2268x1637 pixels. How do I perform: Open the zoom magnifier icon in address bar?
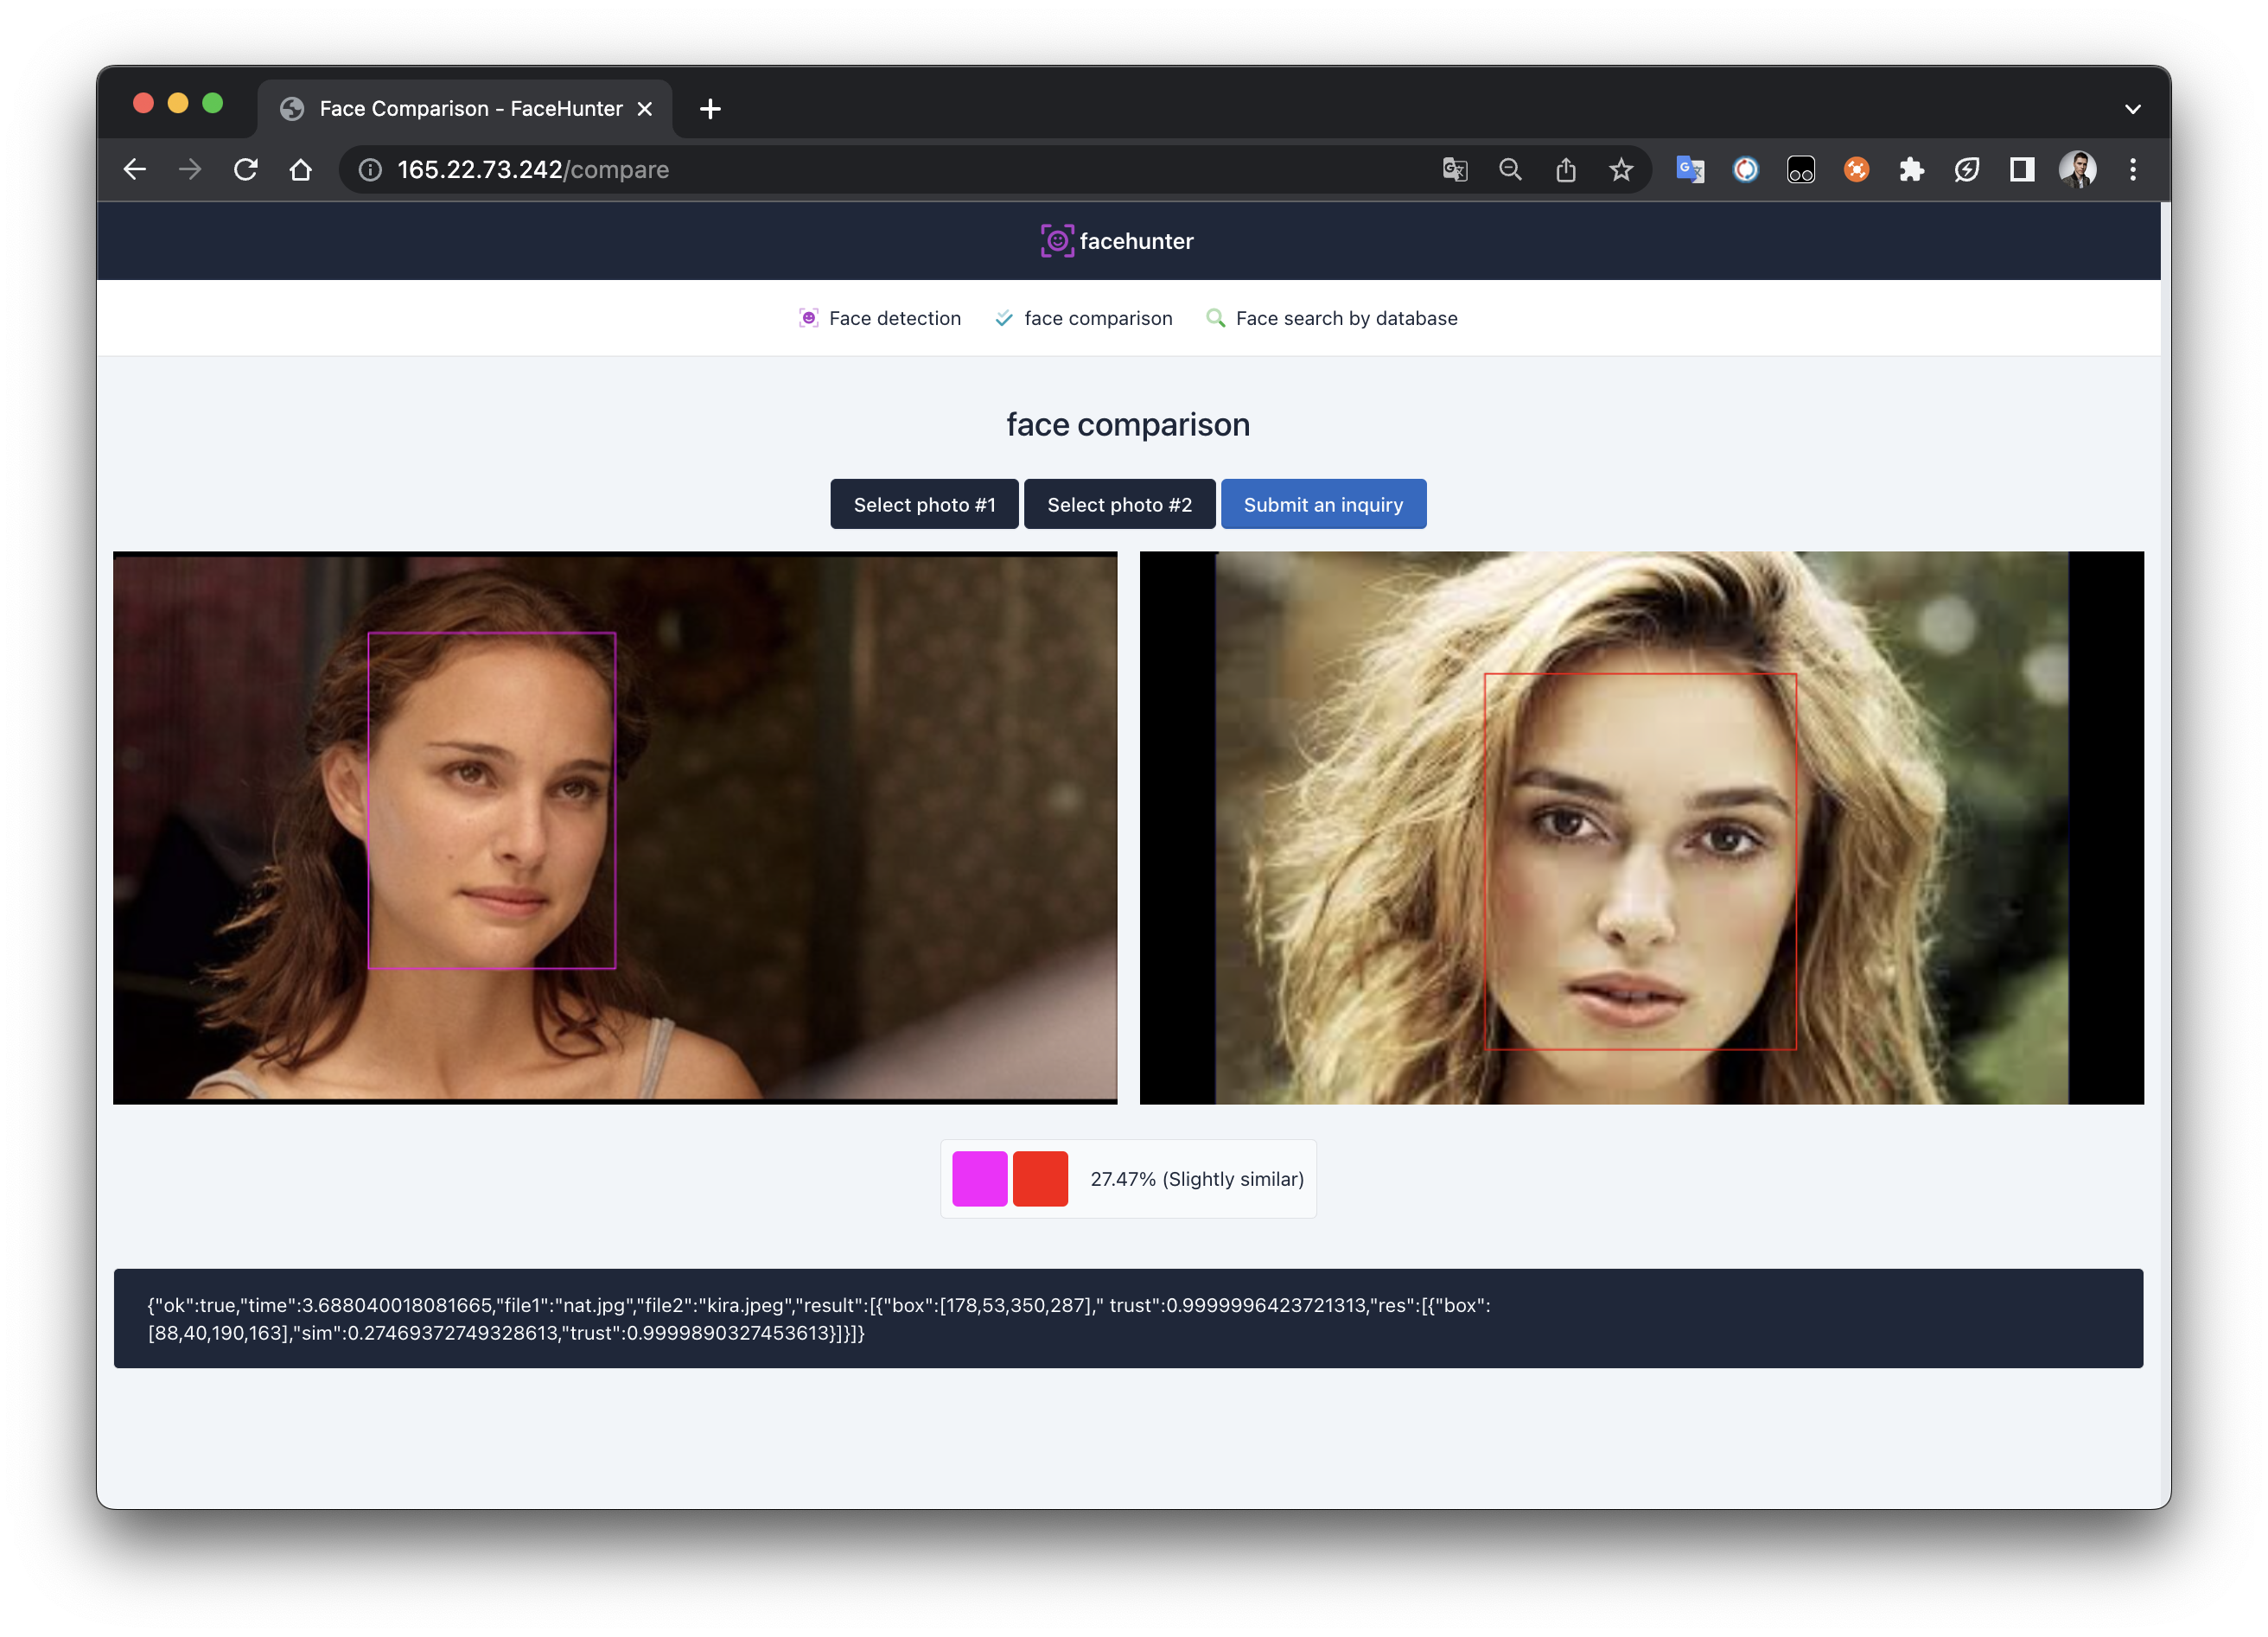point(1510,170)
